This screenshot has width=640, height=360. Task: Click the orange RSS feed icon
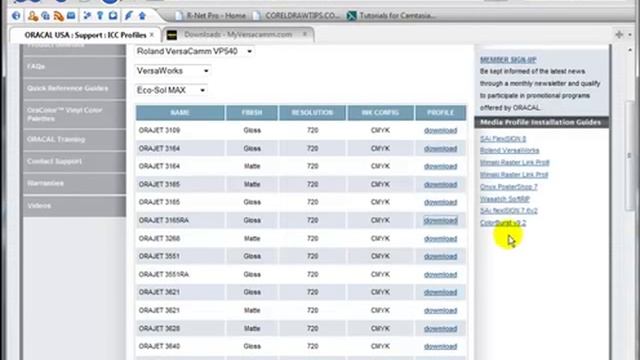[59, 16]
